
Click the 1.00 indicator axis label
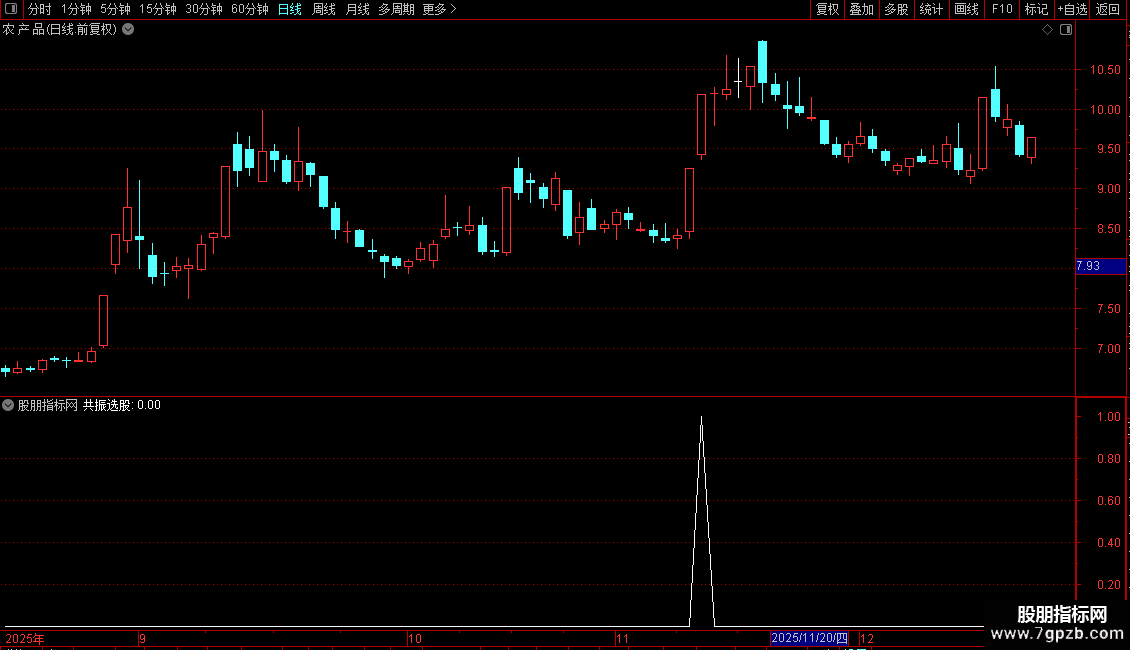point(1108,417)
